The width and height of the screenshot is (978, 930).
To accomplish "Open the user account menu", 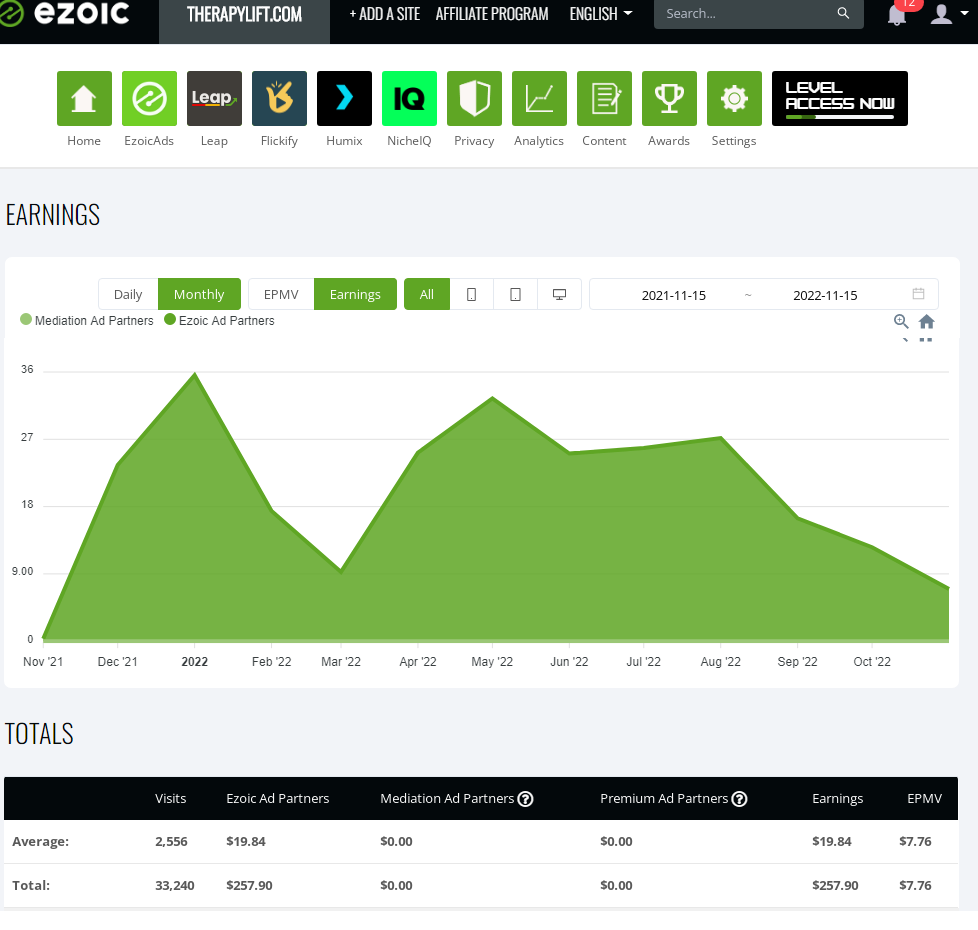I will click(x=949, y=13).
